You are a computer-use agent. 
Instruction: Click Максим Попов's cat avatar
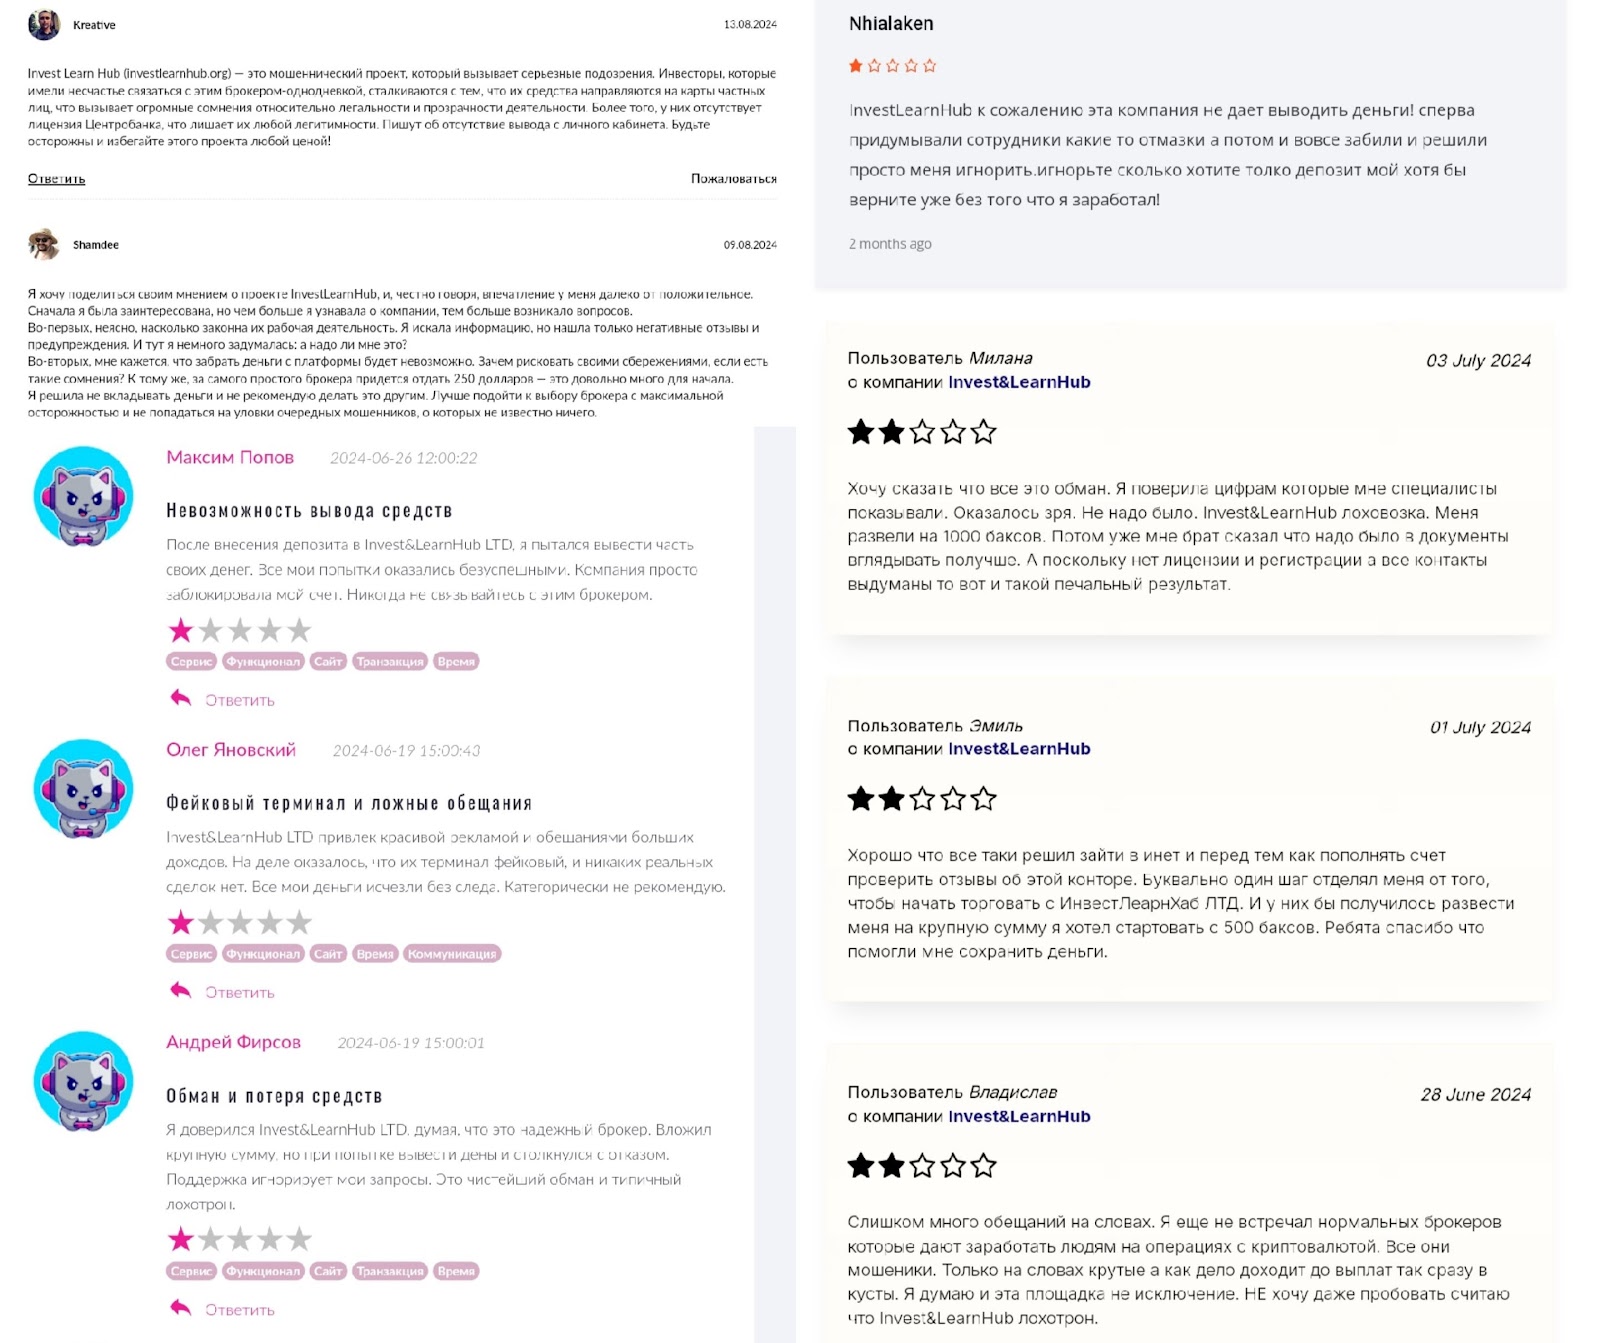tap(84, 496)
